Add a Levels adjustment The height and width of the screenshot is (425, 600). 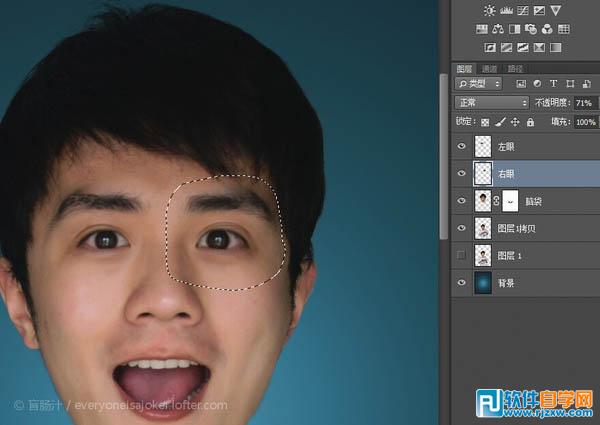(506, 11)
